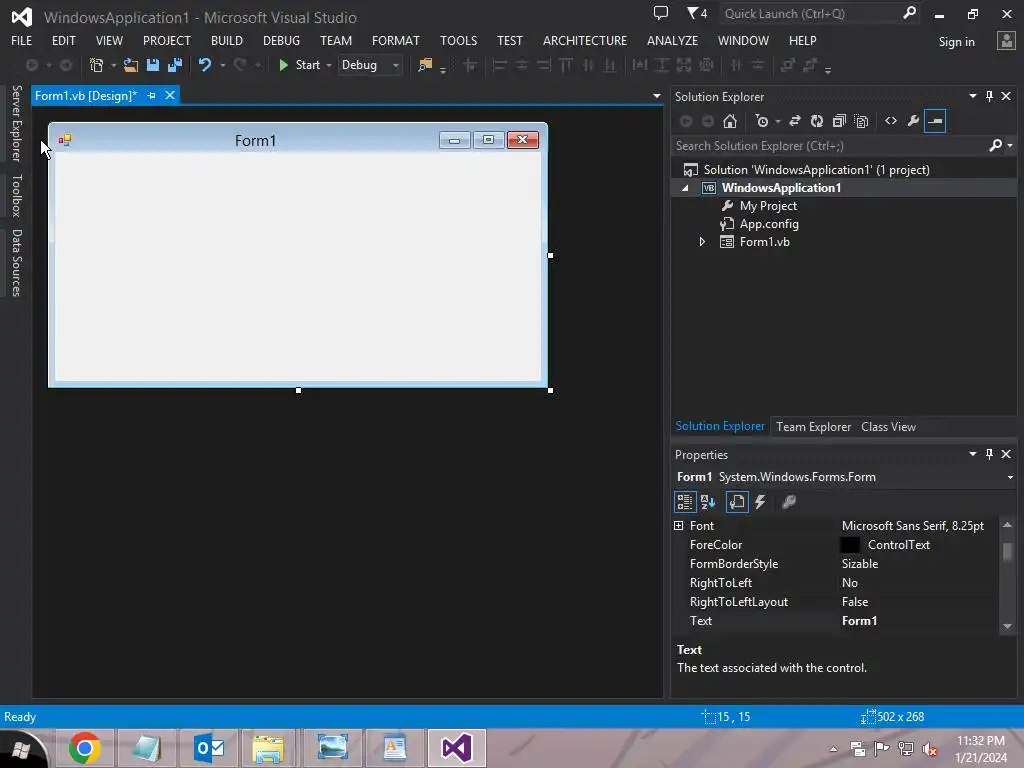Select the Solution Explorer bottom tab
Screen dimensions: 1024x768
720,426
